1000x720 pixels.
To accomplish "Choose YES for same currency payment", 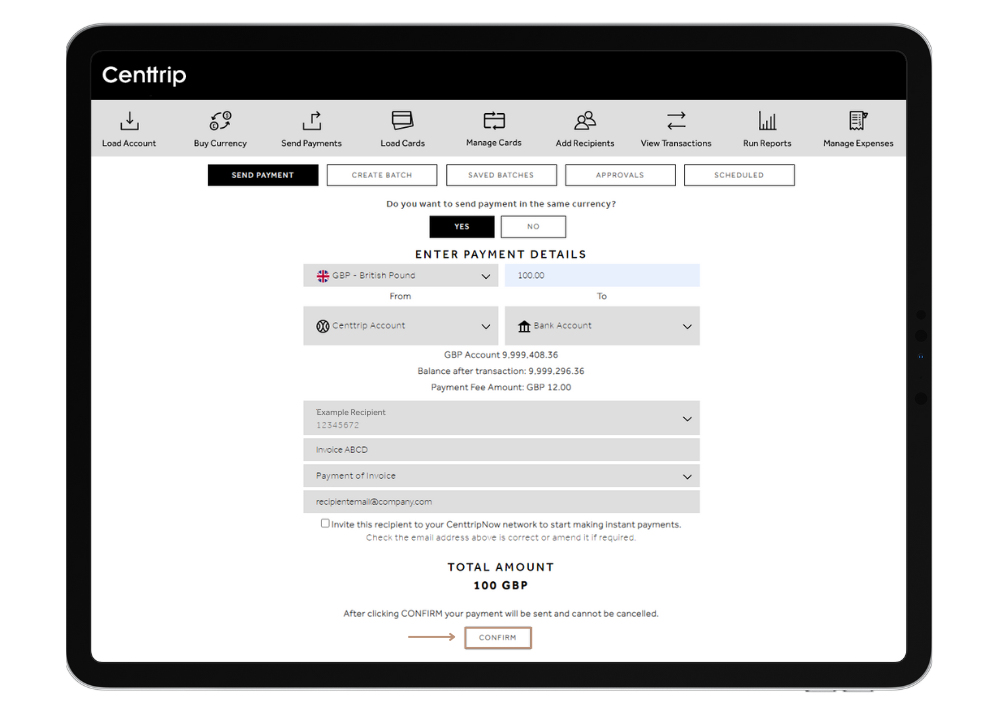I will (x=461, y=227).
